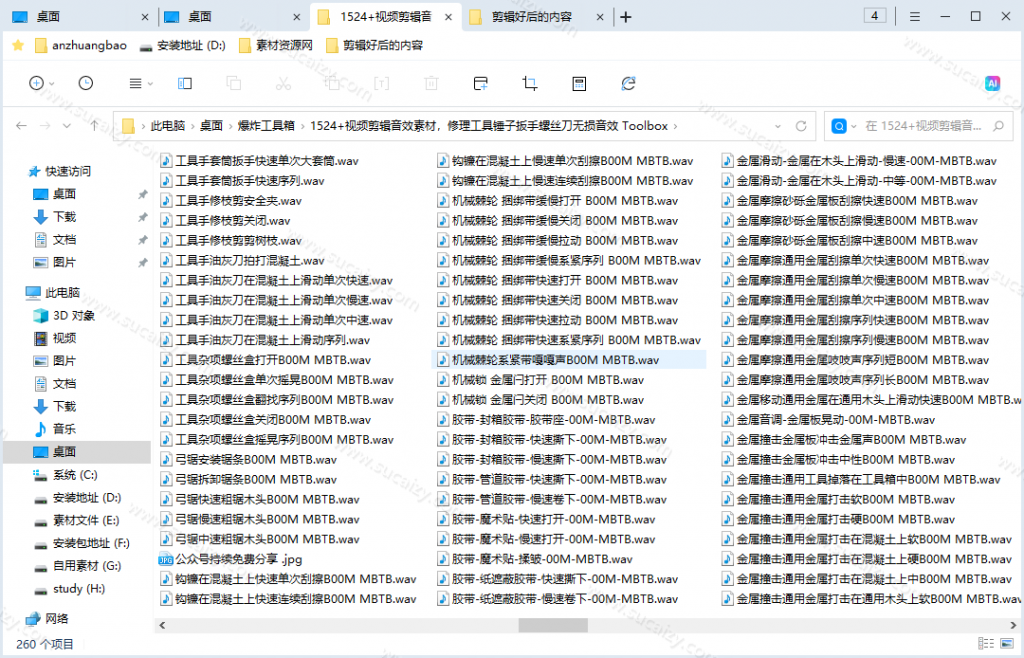This screenshot has height=658, width=1024.
Task: Select file 金属音调-金属板晃动-00M-MBTB.wav
Action: (827, 420)
